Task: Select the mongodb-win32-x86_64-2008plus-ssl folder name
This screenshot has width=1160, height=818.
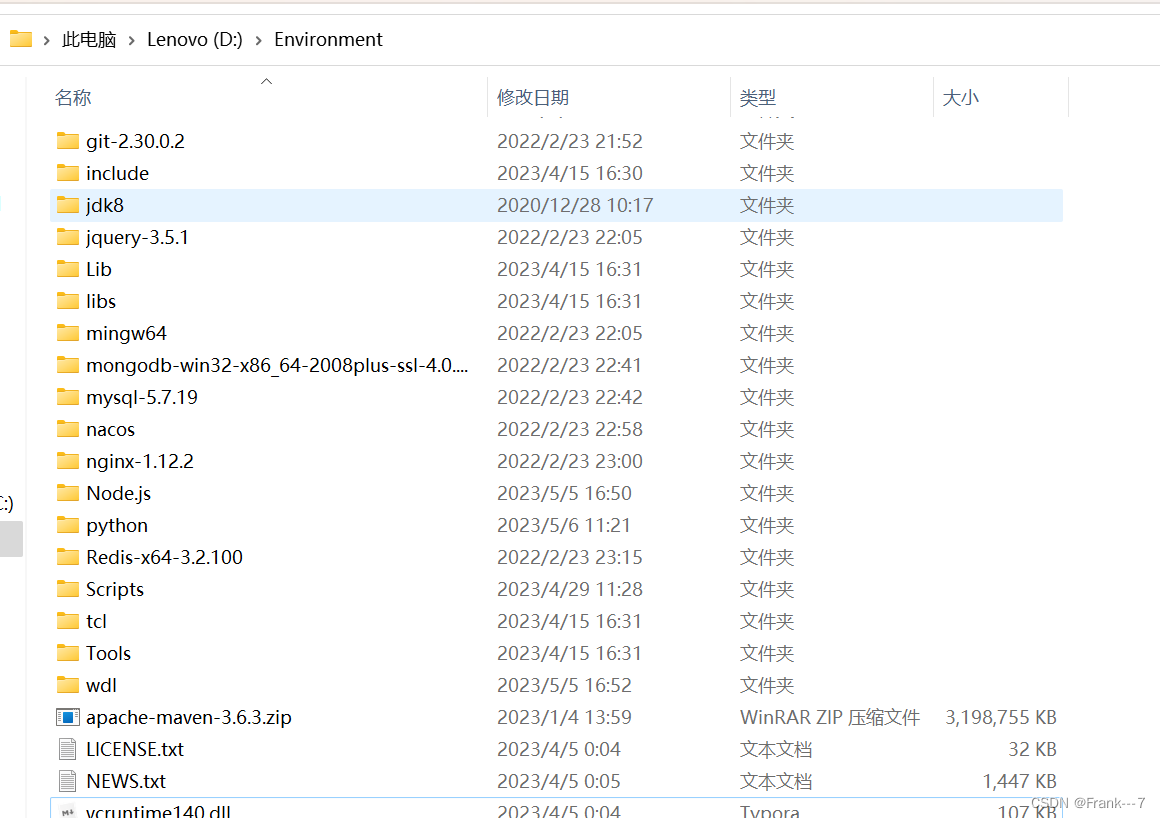Action: click(277, 365)
